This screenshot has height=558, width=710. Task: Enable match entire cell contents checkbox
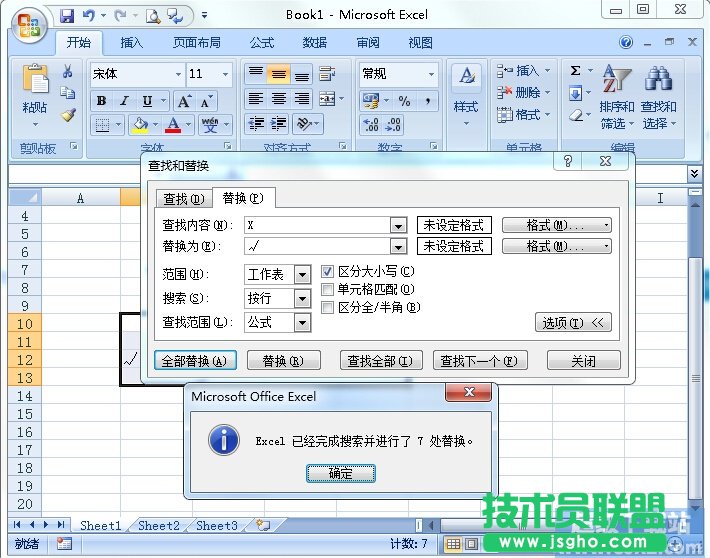pos(328,290)
